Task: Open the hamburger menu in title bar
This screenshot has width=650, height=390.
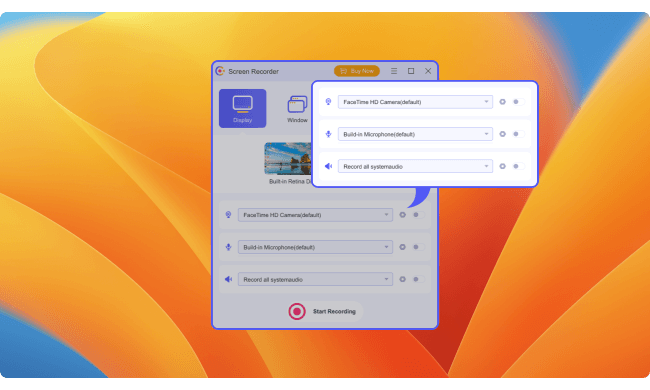Action: (x=394, y=71)
